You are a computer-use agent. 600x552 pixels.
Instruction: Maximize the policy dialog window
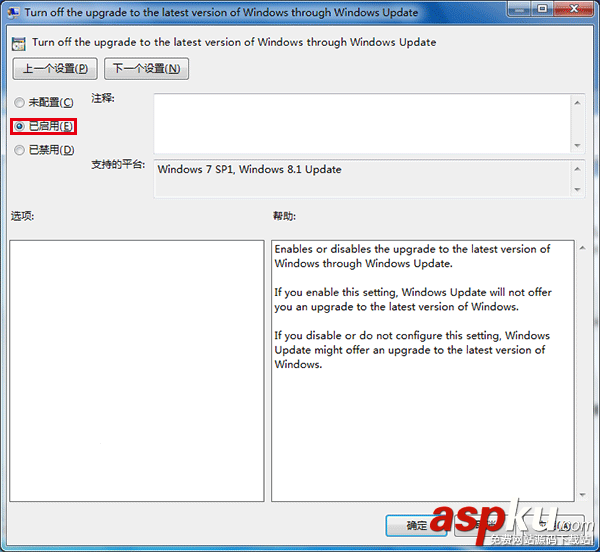pos(542,9)
